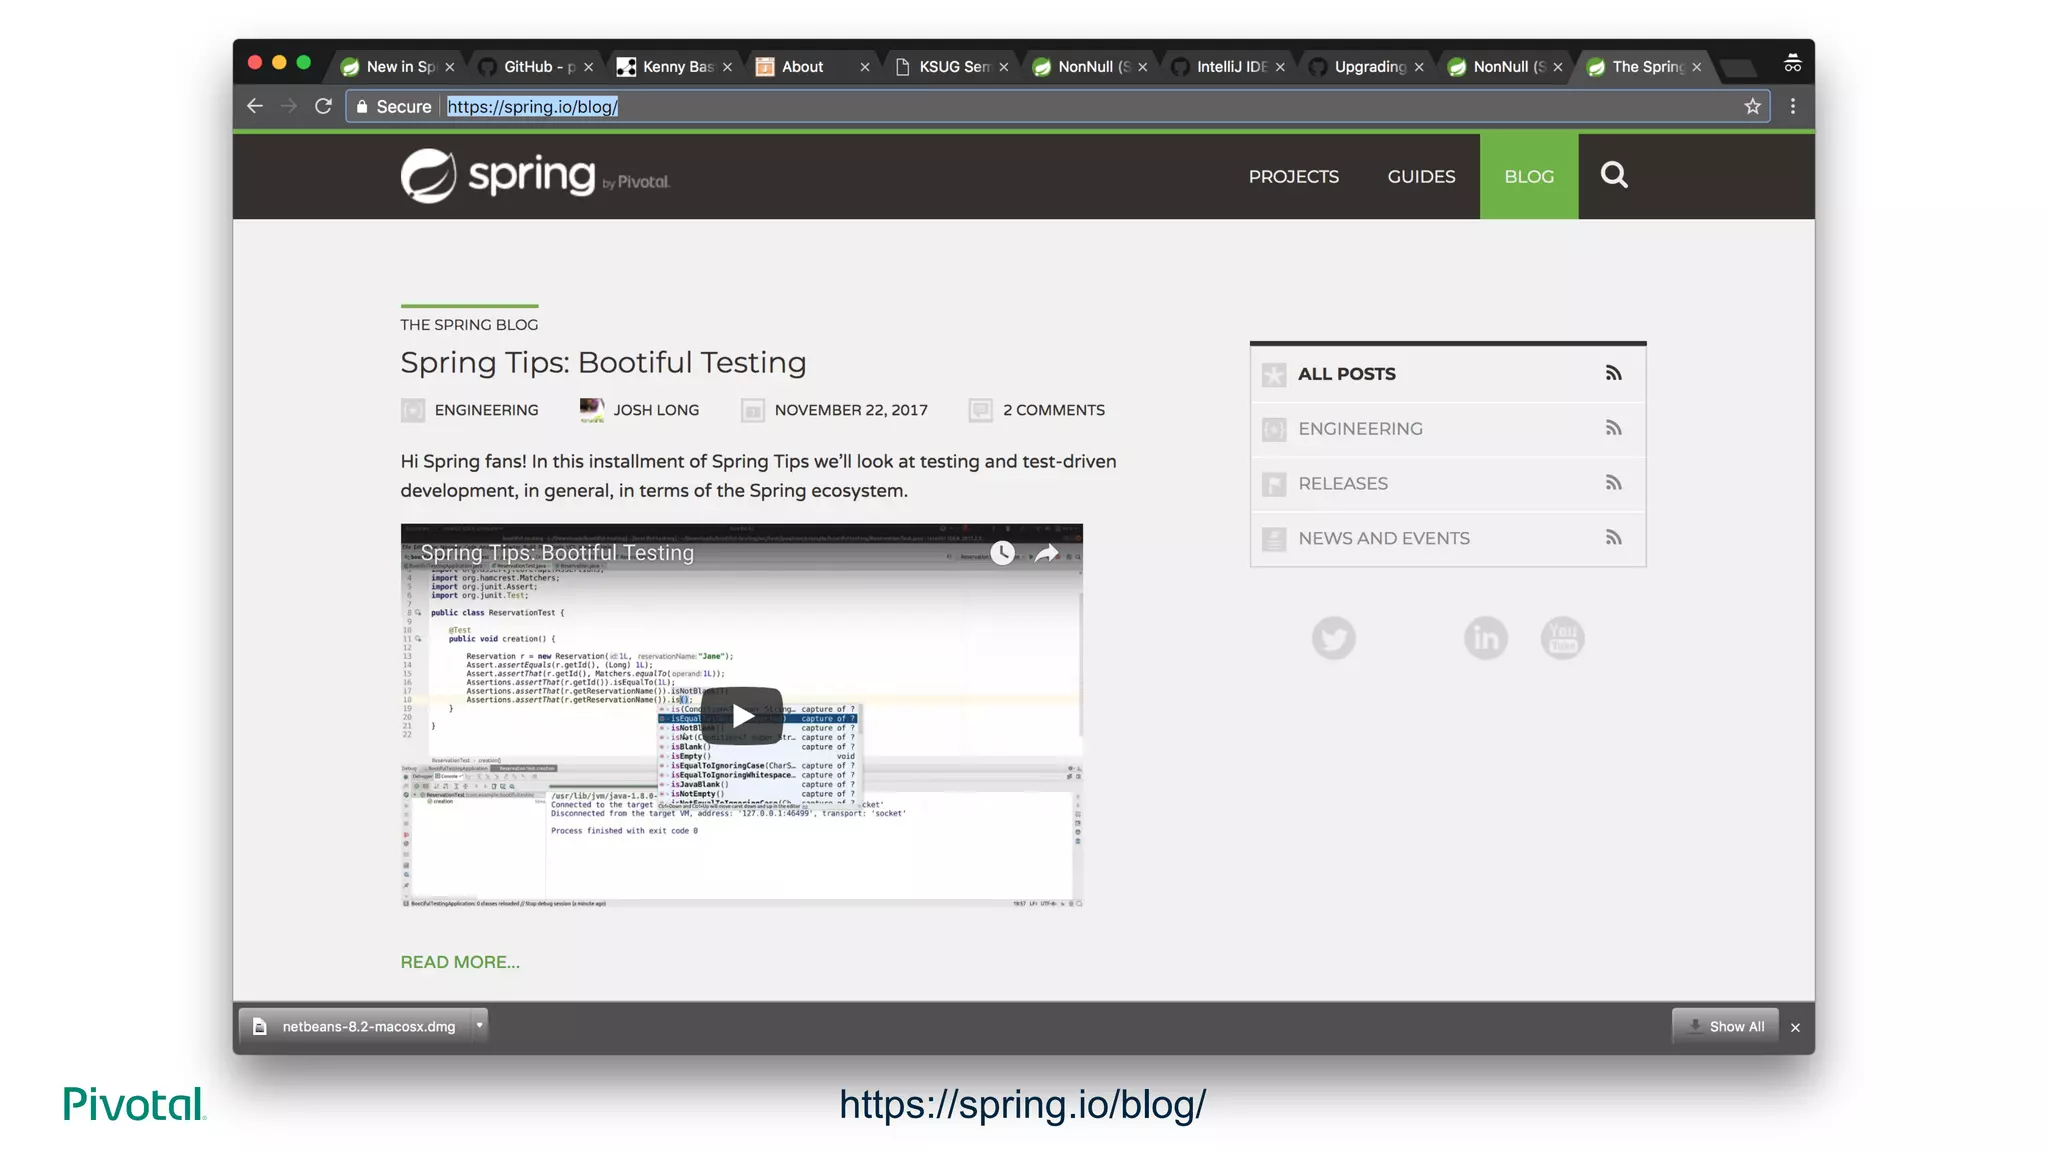The image size is (2048, 1152).
Task: Click Josh Long's avatar image
Action: [592, 410]
